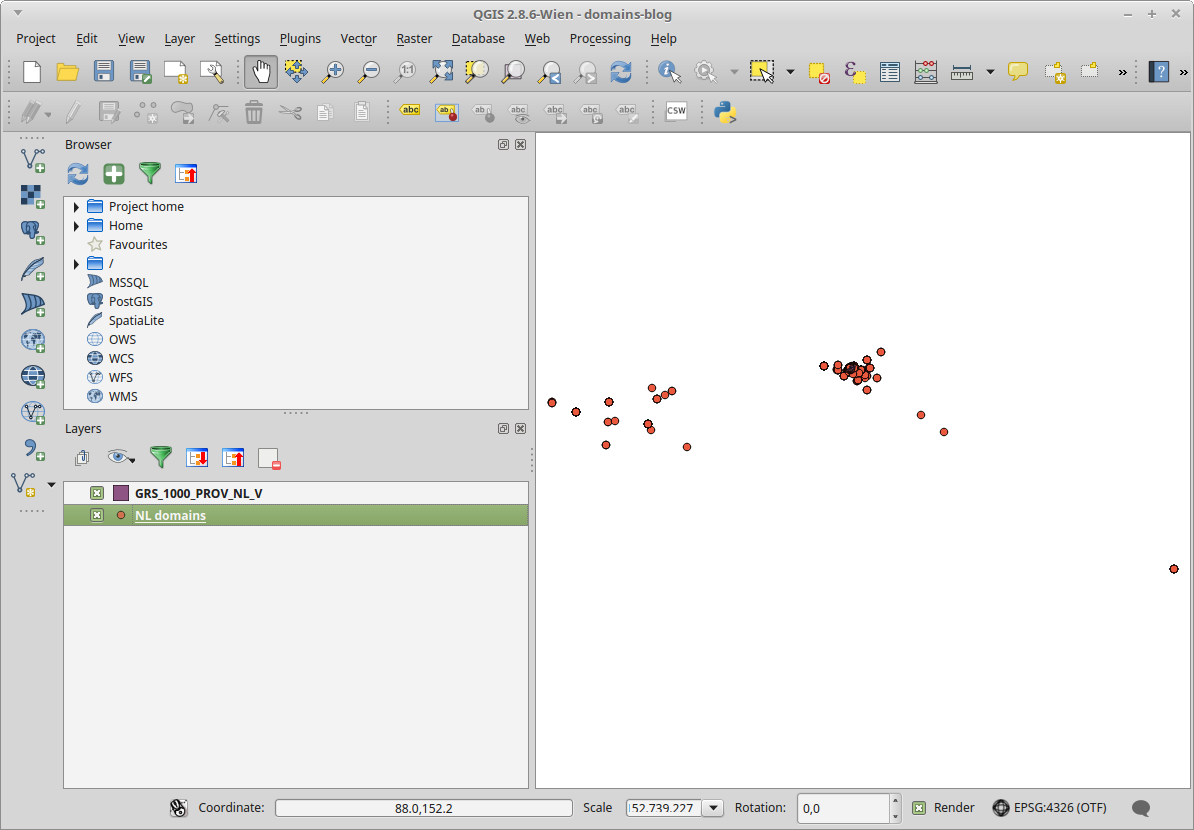The height and width of the screenshot is (830, 1194).
Task: Open the Python console
Action: [725, 112]
